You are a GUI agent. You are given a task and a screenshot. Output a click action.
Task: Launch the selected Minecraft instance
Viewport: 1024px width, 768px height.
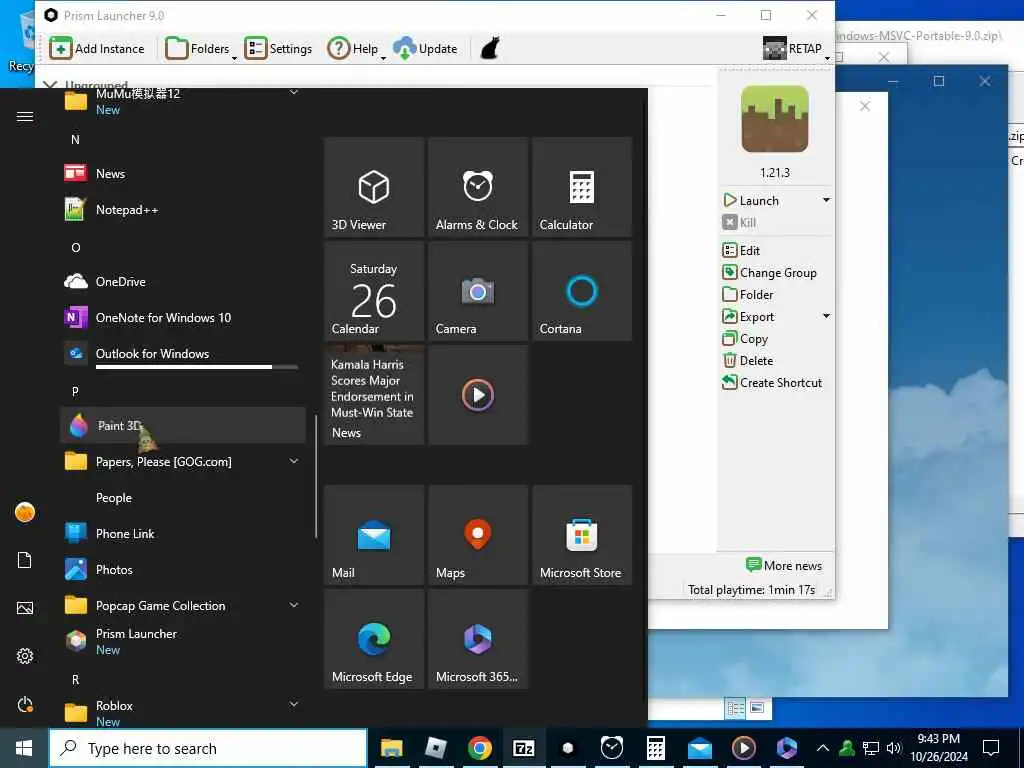(x=752, y=200)
